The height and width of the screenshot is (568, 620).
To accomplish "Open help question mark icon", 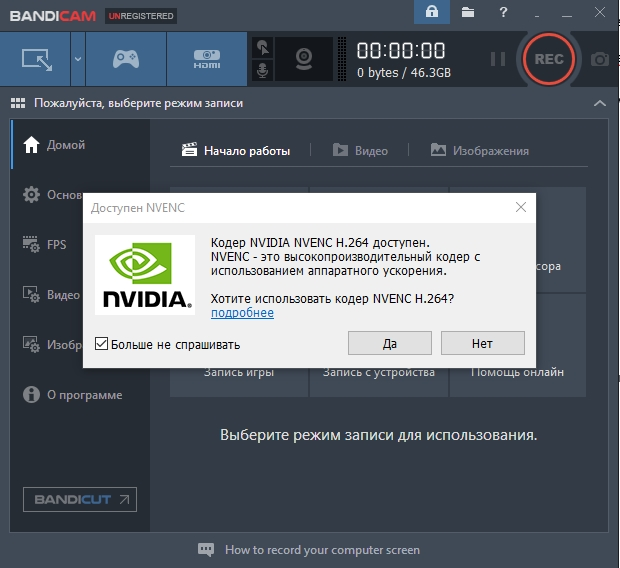I will click(x=503, y=12).
